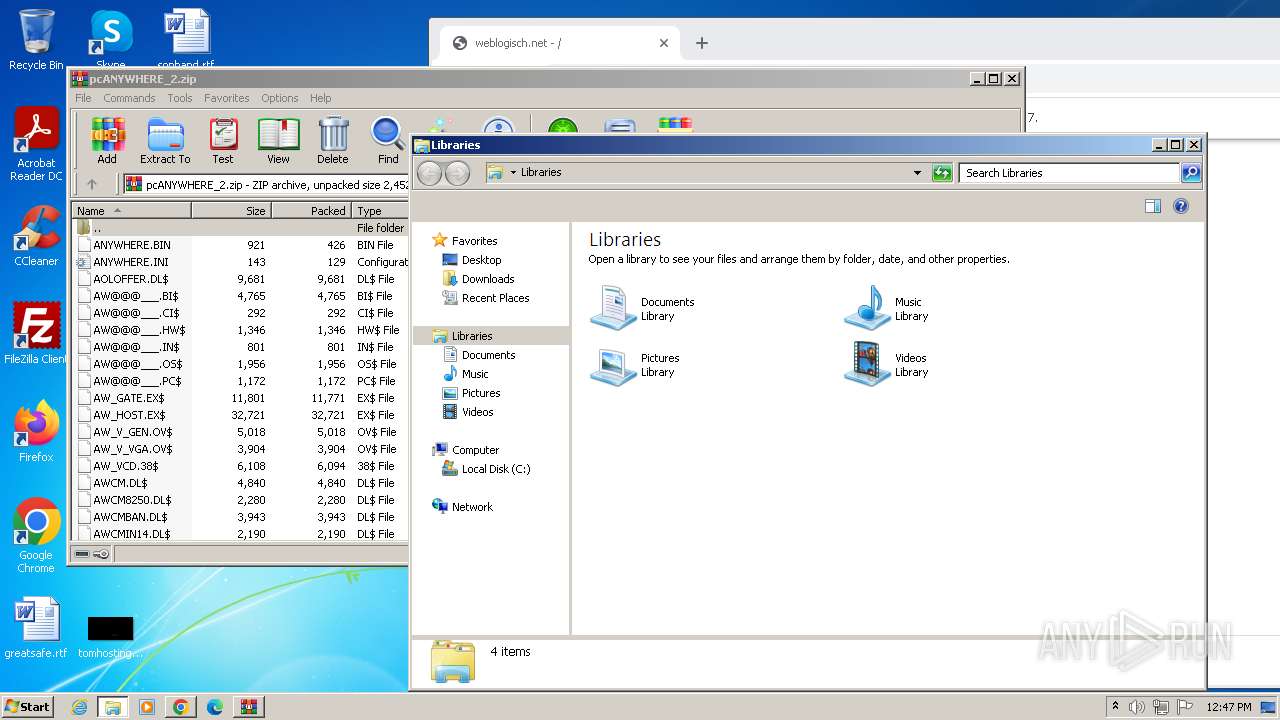The height and width of the screenshot is (720, 1280).
Task: Click the Add icon in WinRAR toolbar
Action: pos(107,140)
